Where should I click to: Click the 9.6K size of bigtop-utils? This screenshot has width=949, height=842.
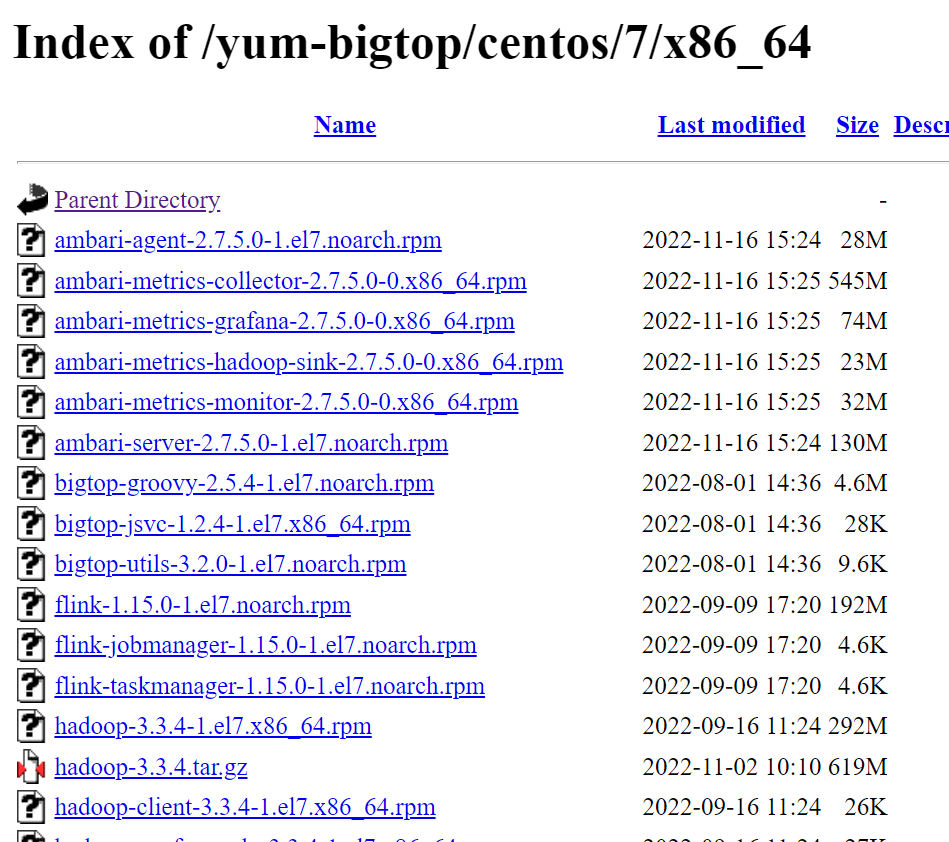[862, 564]
